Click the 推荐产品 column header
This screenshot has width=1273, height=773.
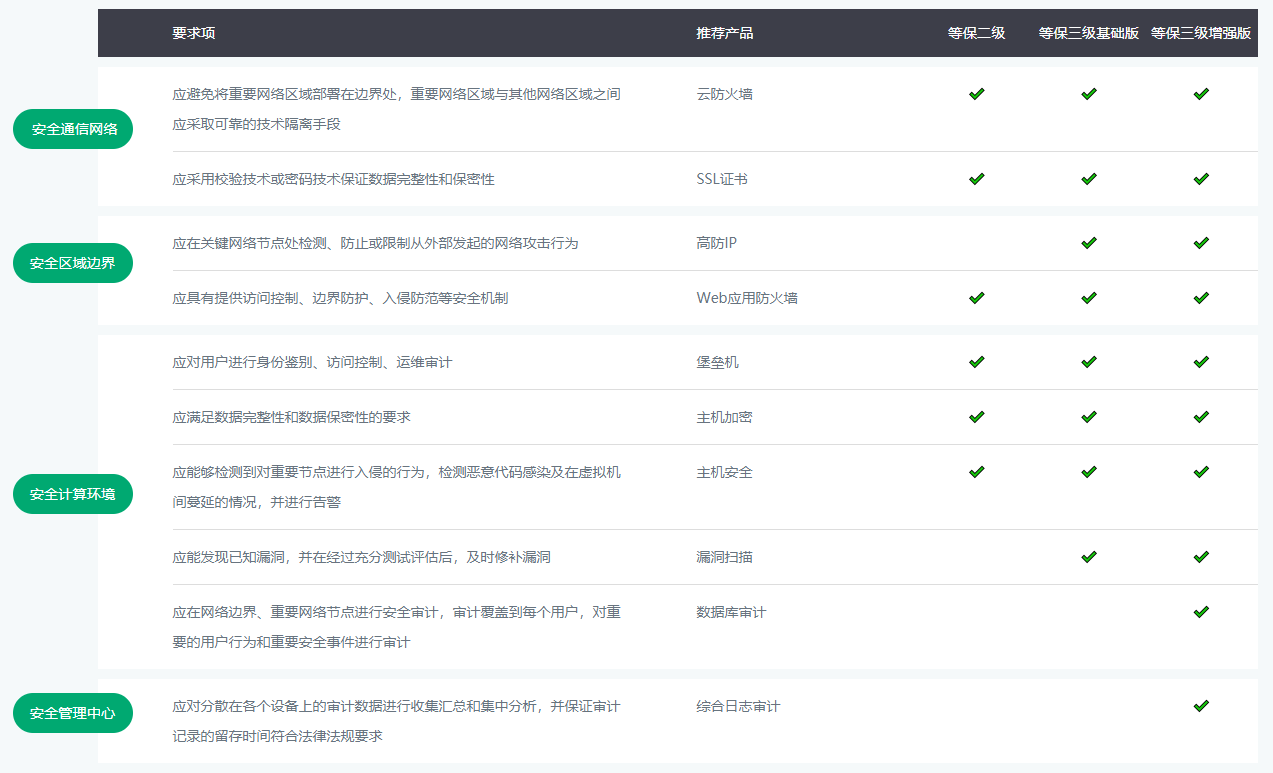click(725, 33)
